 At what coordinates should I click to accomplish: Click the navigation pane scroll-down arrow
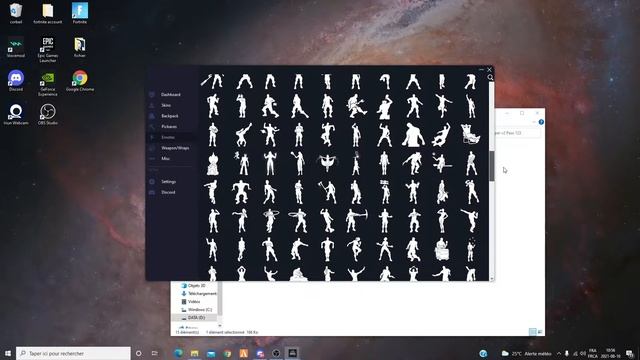coord(220,326)
